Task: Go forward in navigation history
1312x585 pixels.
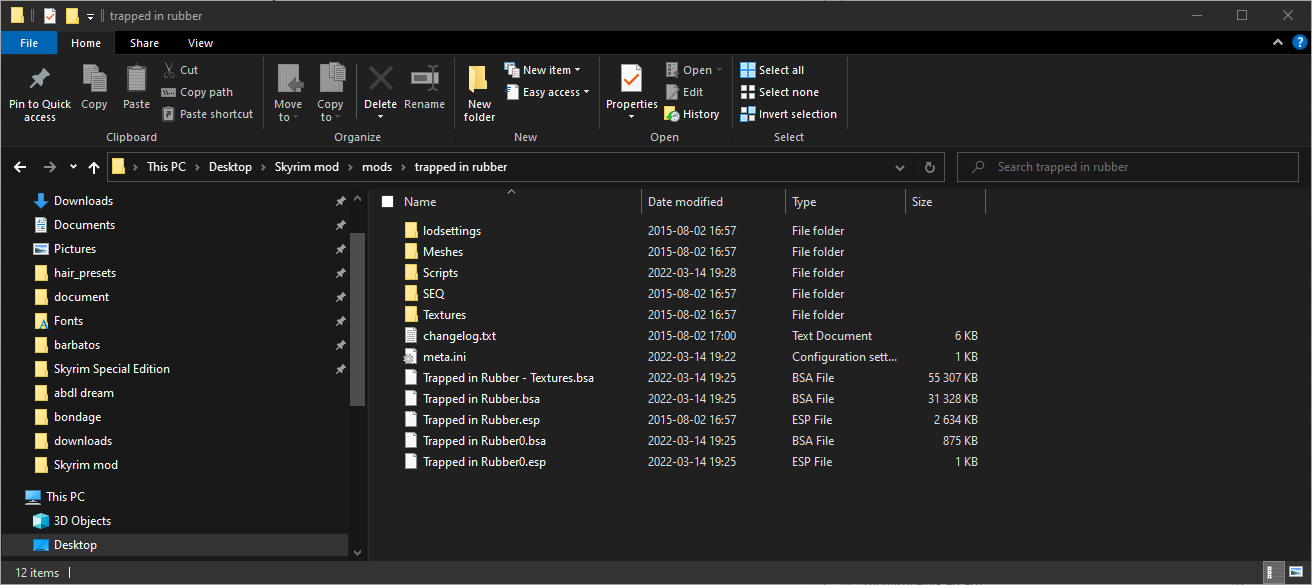Action: (49, 167)
